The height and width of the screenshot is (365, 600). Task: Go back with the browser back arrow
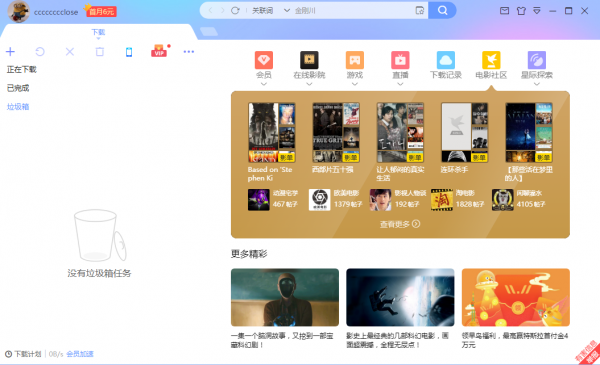pyautogui.click(x=210, y=11)
